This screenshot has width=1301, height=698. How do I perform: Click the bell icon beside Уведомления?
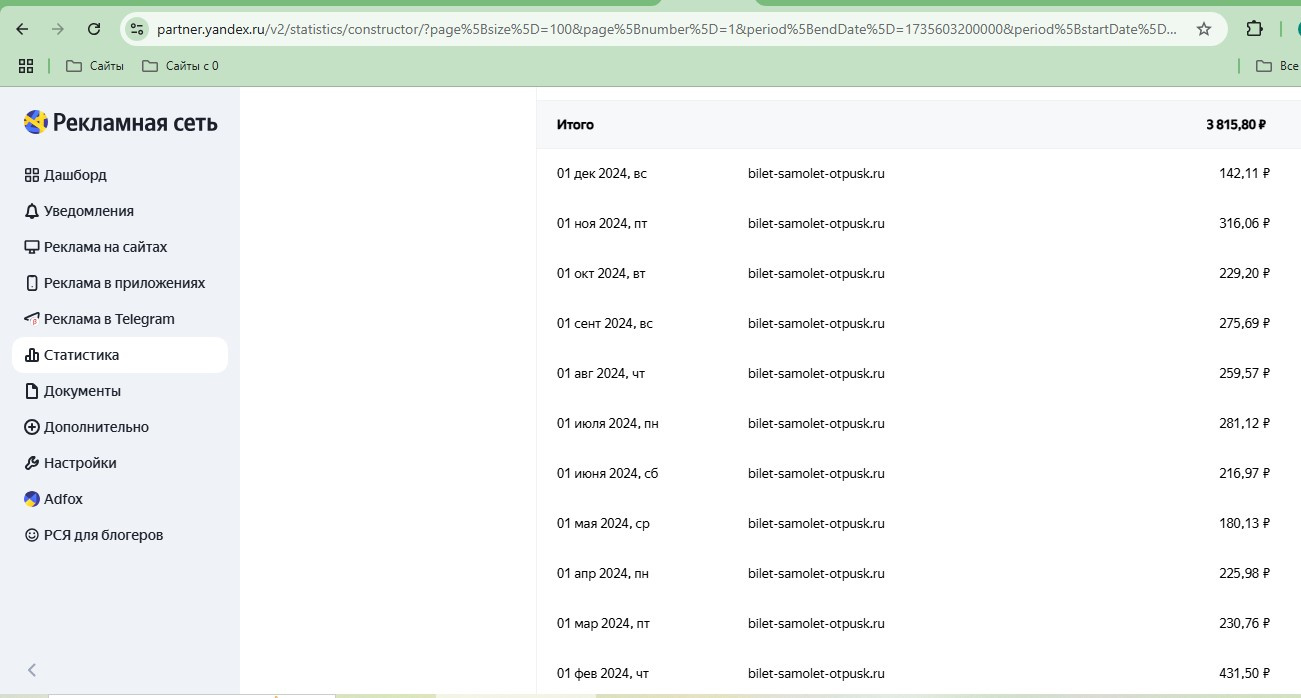(x=32, y=211)
